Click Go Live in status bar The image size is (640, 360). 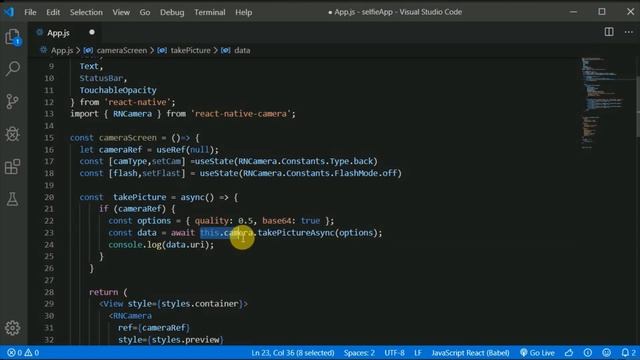(x=537, y=353)
